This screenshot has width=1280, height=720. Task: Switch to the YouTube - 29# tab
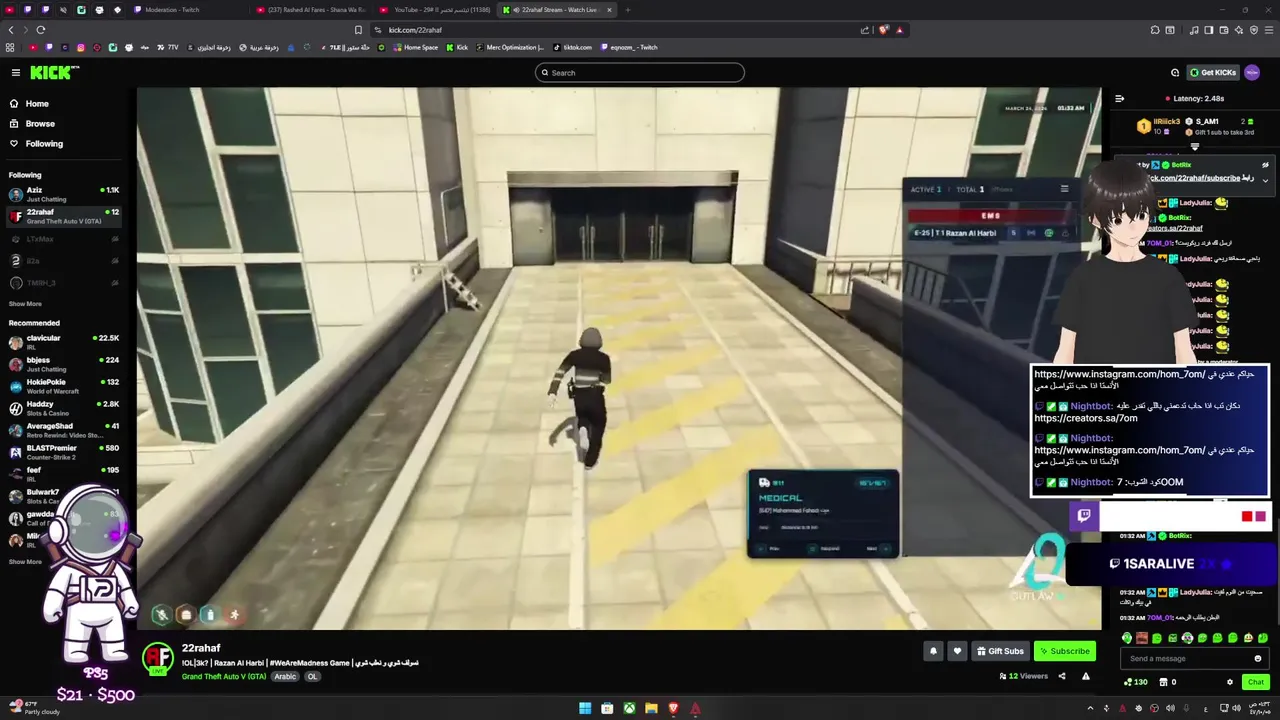coord(435,10)
